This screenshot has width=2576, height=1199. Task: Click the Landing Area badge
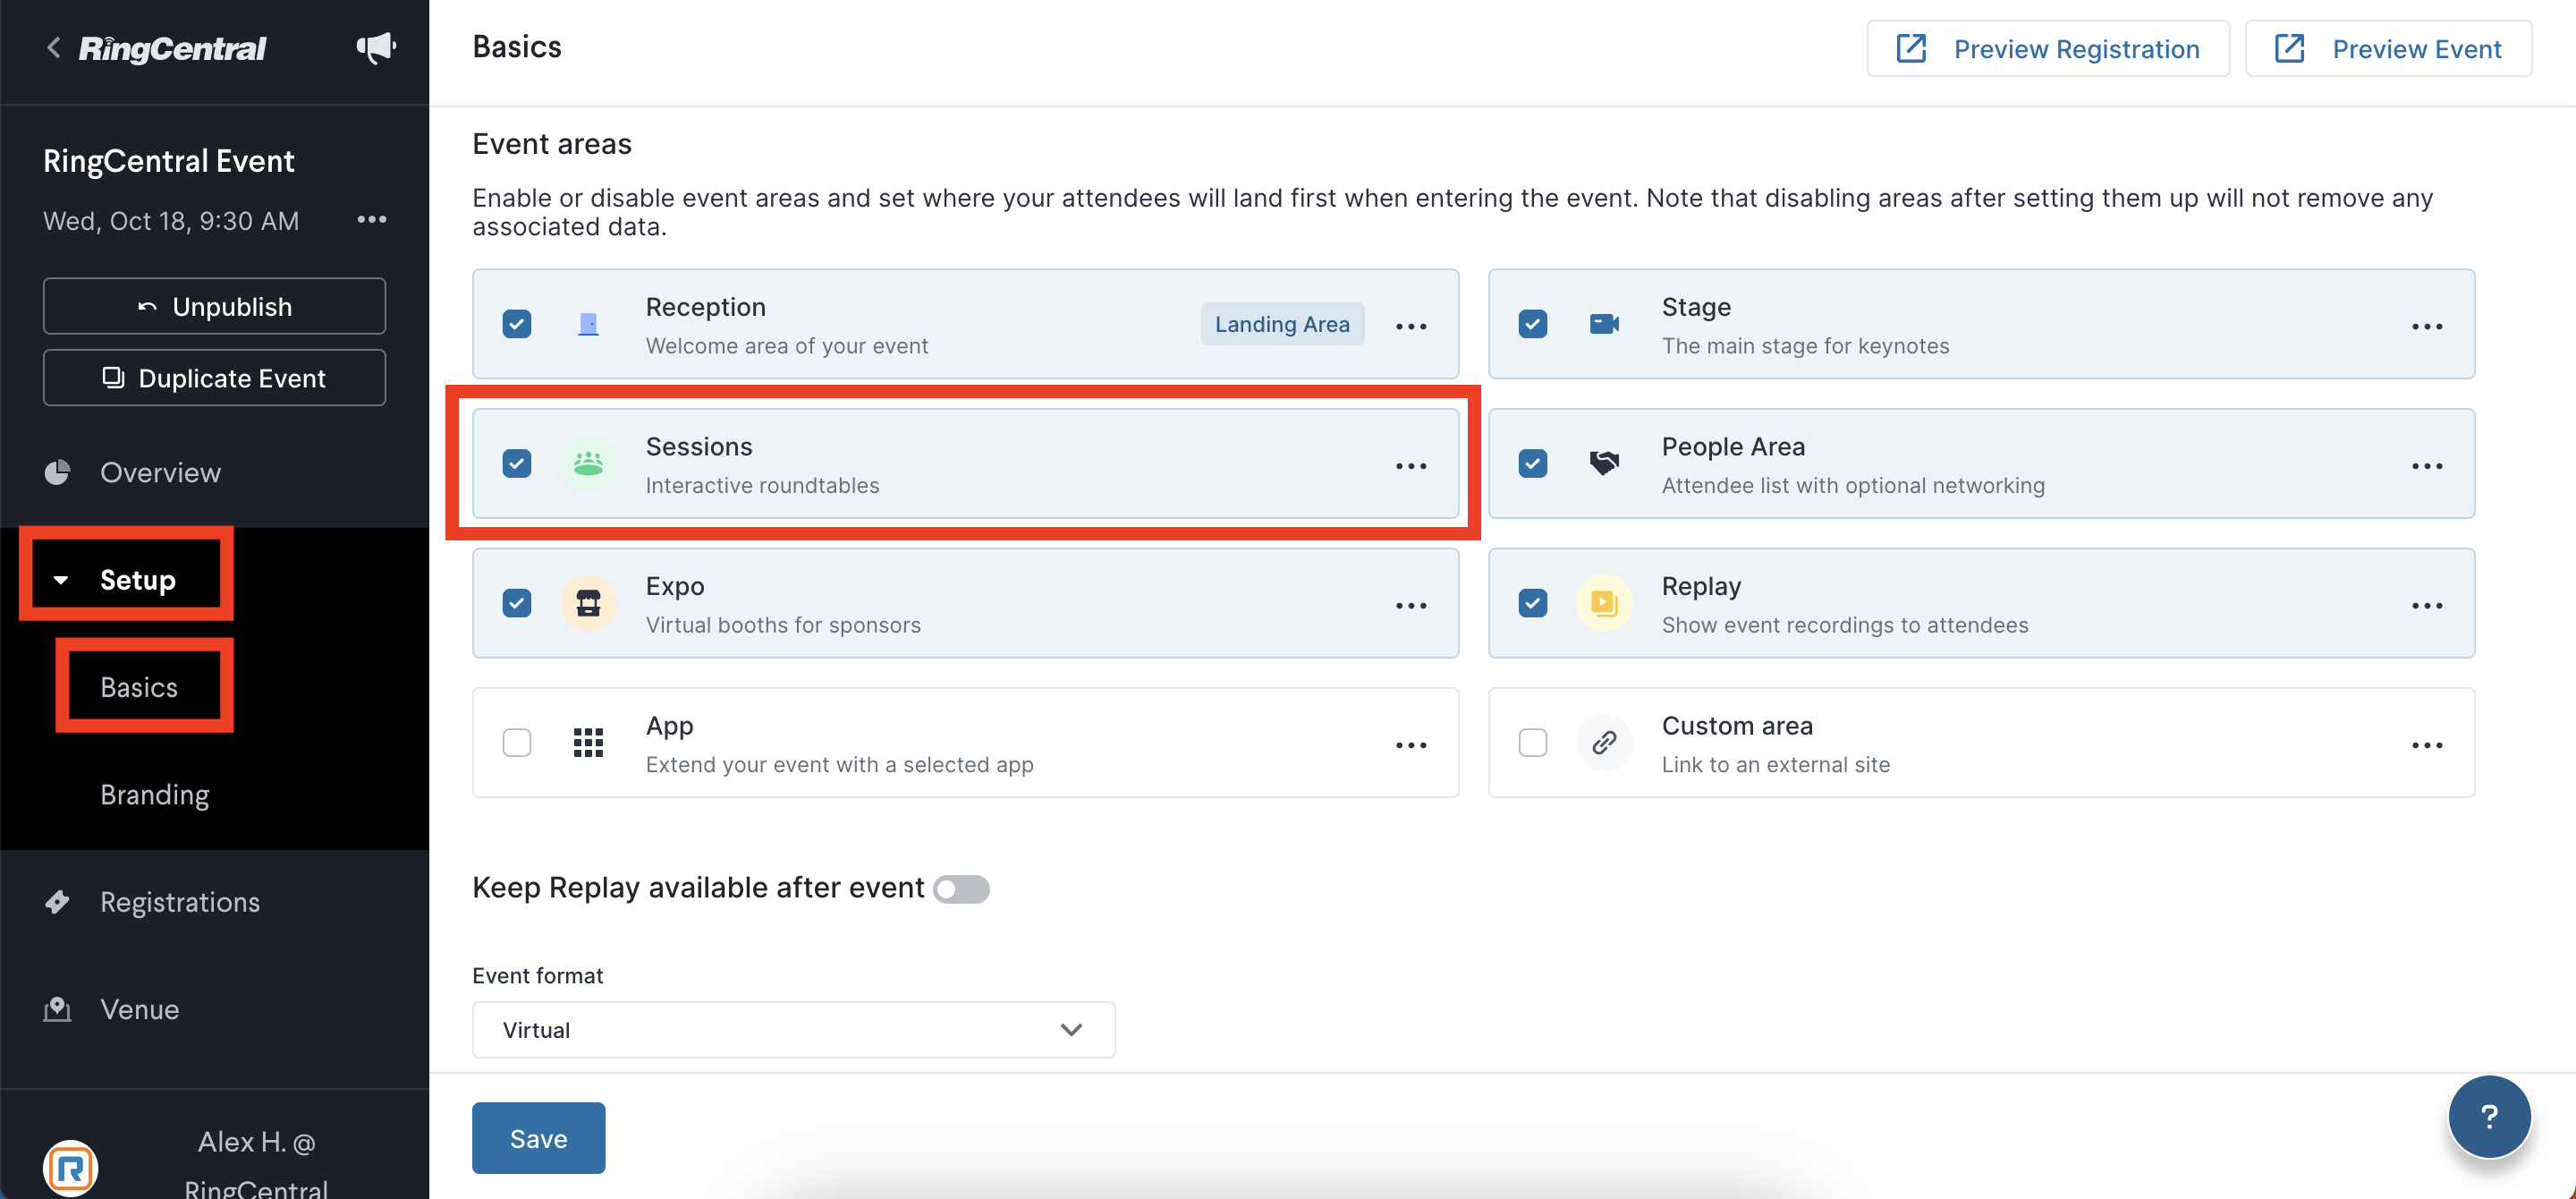[1282, 324]
